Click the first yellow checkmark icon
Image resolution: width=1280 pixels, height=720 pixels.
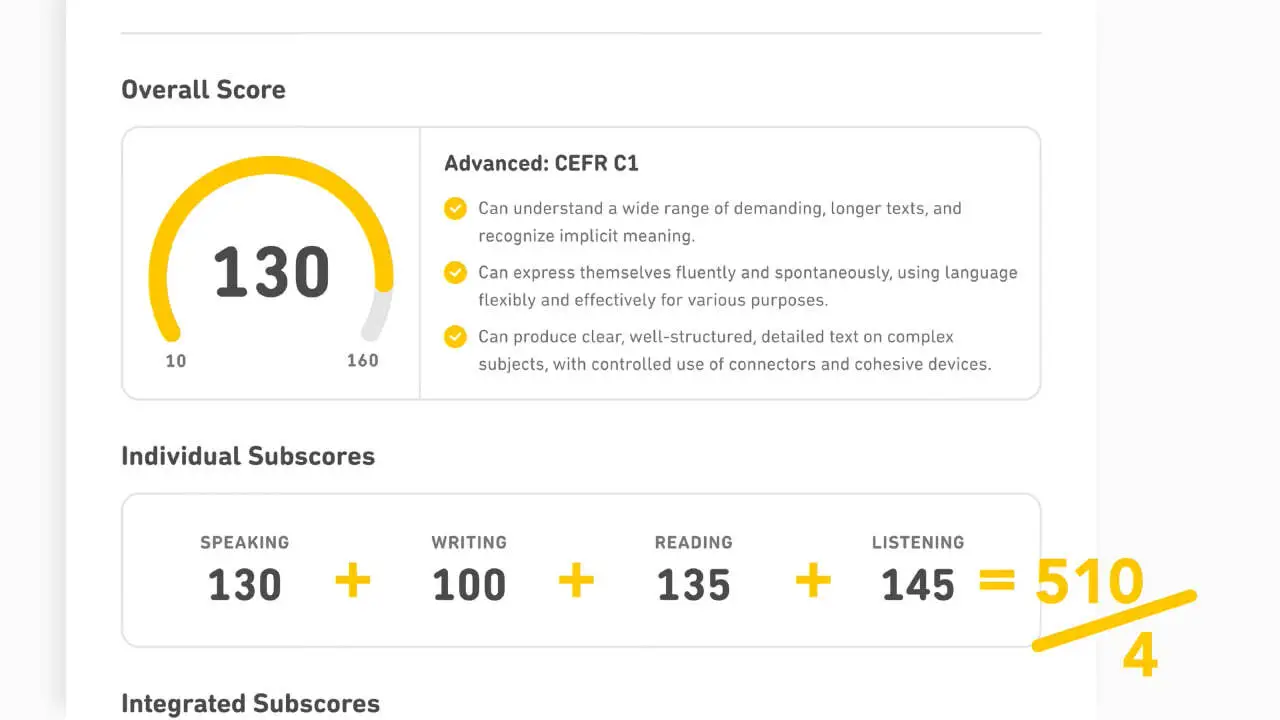coord(455,209)
